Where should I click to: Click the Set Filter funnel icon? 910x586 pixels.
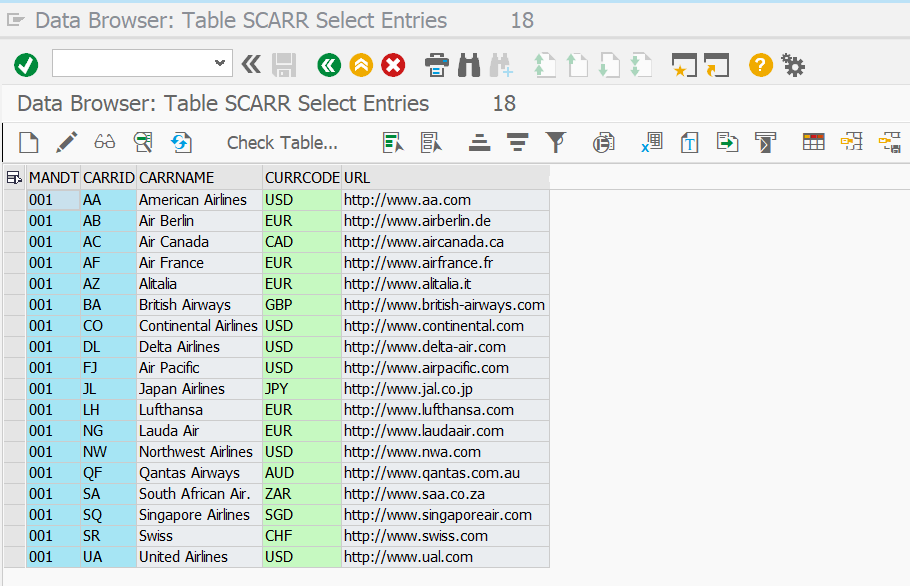[555, 142]
